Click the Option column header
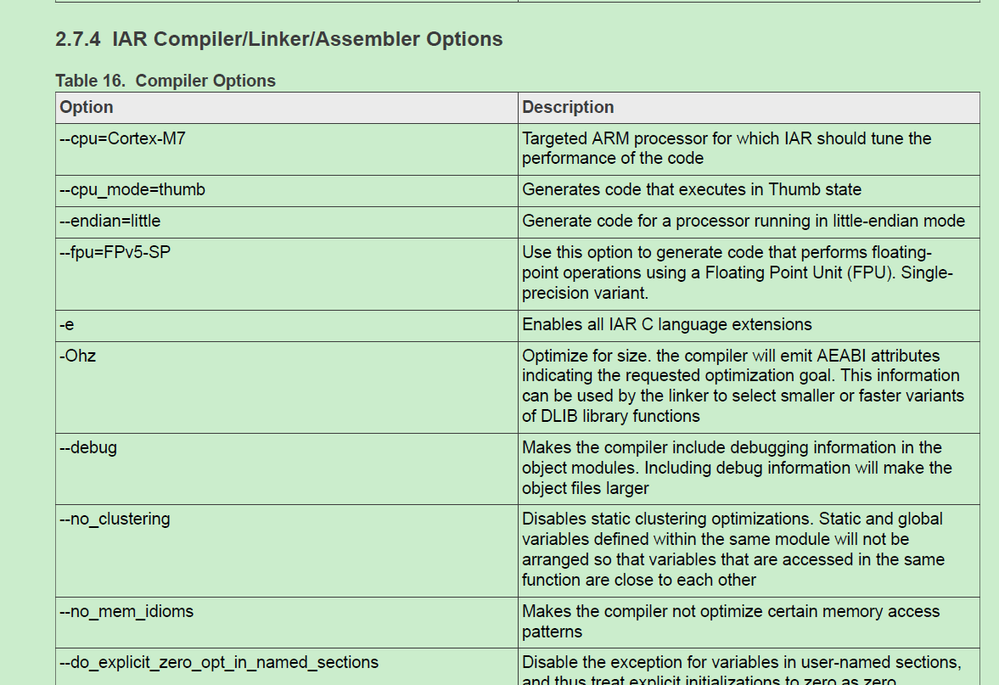The width and height of the screenshot is (999, 685). coord(87,107)
